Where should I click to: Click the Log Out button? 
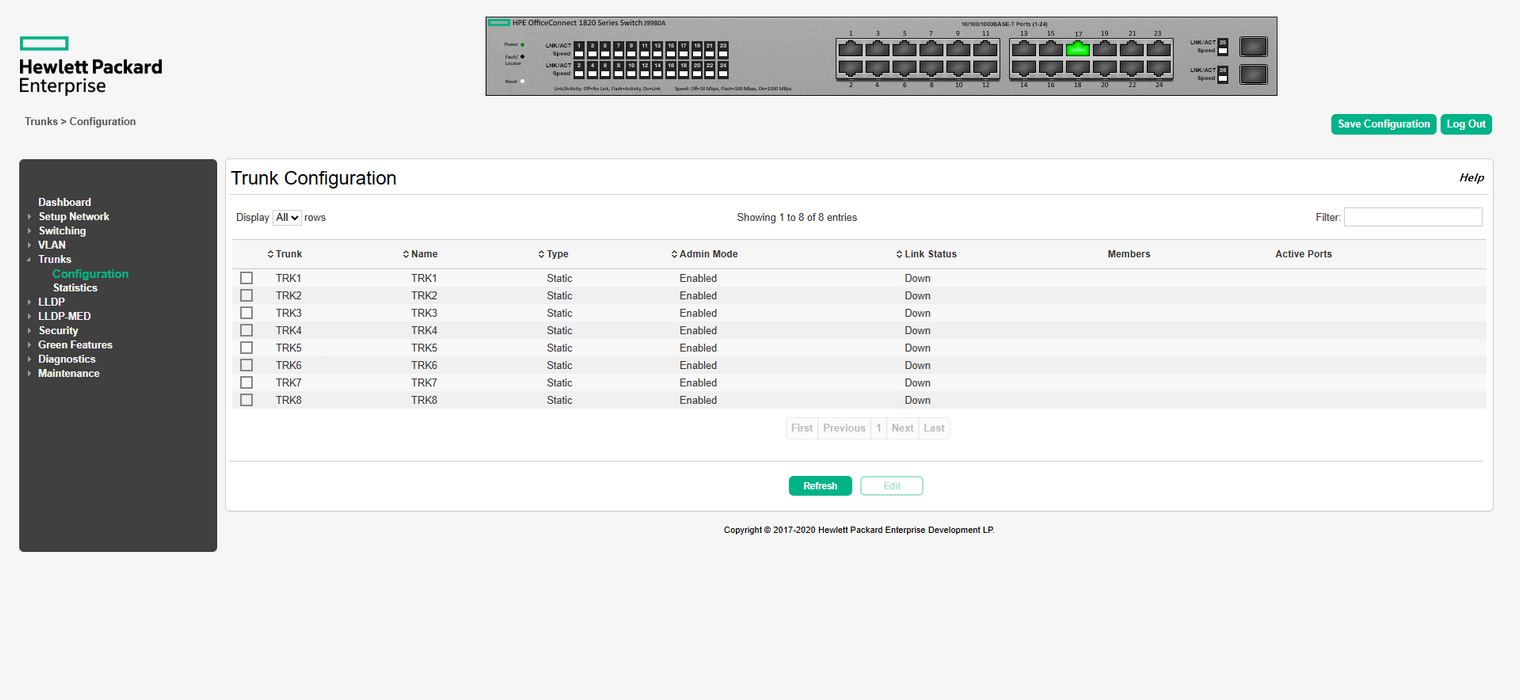[1466, 124]
